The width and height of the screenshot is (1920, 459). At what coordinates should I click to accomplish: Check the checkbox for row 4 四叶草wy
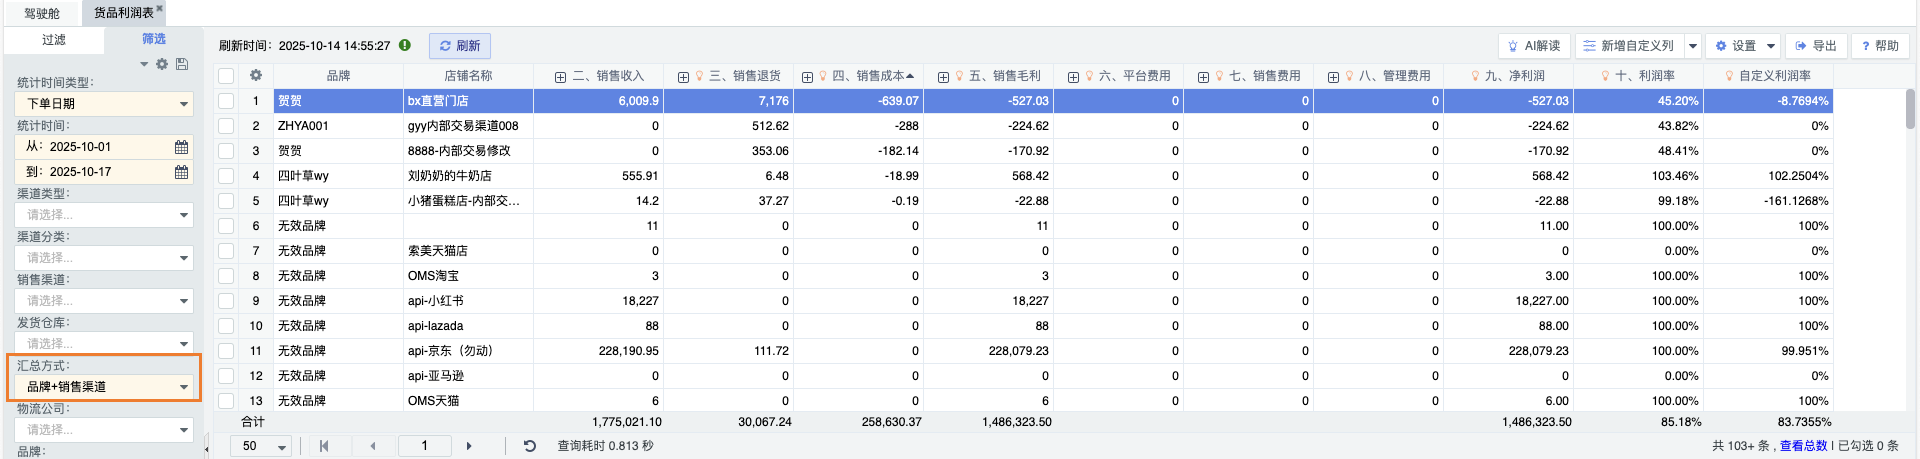pyautogui.click(x=226, y=176)
